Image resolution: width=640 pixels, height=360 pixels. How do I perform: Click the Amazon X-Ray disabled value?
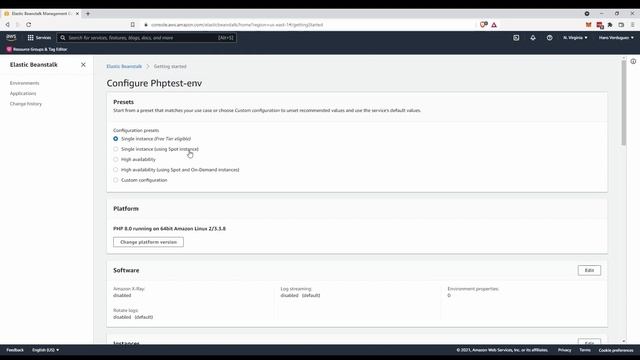(122, 295)
